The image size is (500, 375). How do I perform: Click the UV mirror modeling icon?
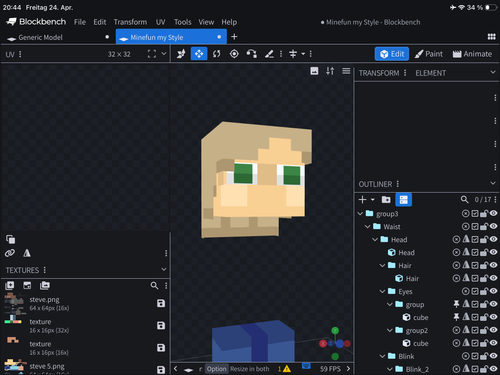[x=27, y=253]
